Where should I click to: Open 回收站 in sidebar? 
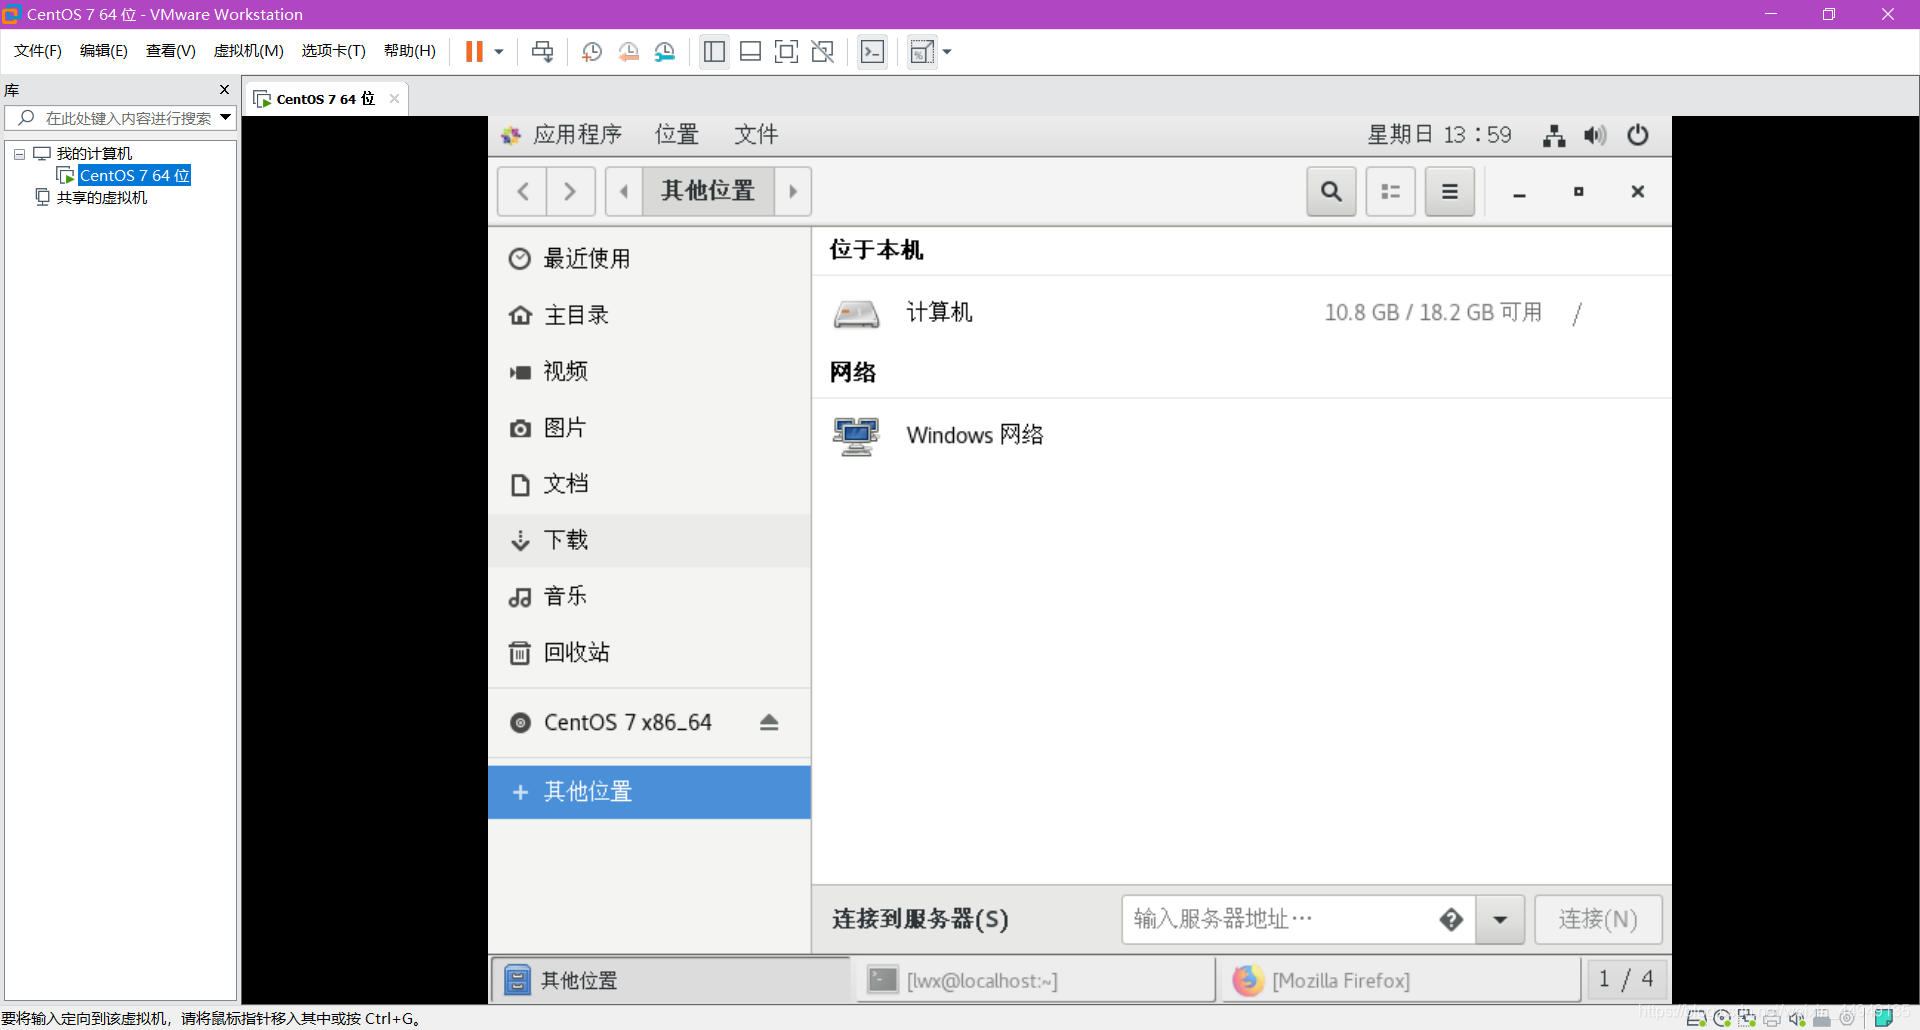click(649, 652)
